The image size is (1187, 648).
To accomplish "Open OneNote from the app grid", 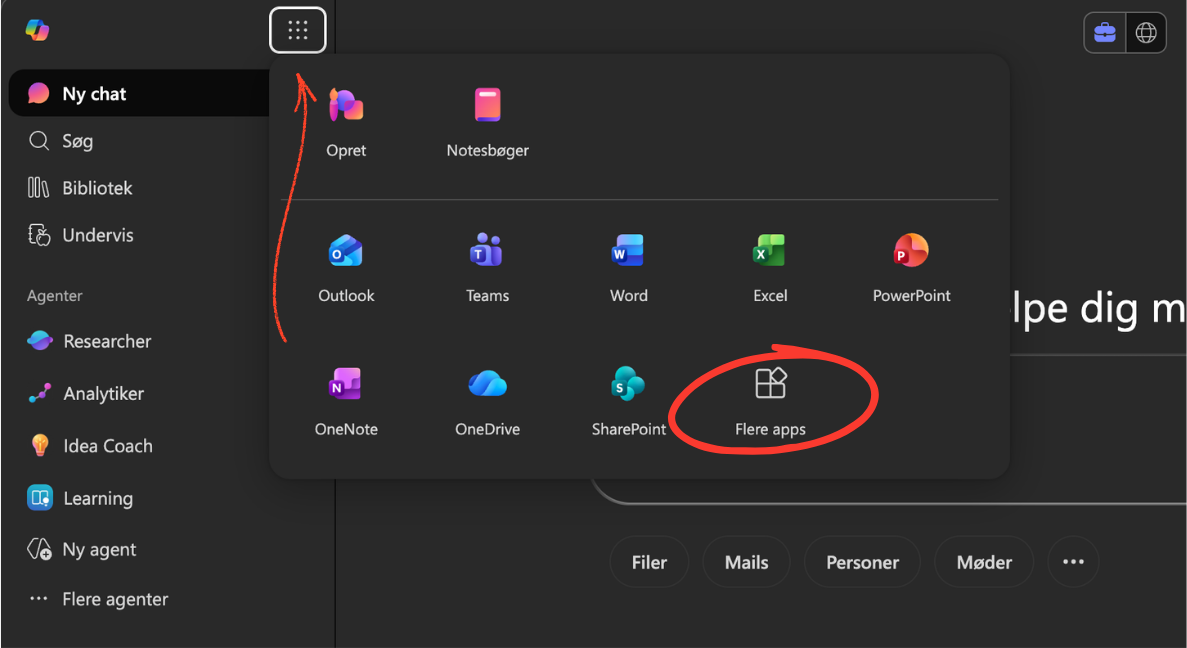I will [346, 402].
